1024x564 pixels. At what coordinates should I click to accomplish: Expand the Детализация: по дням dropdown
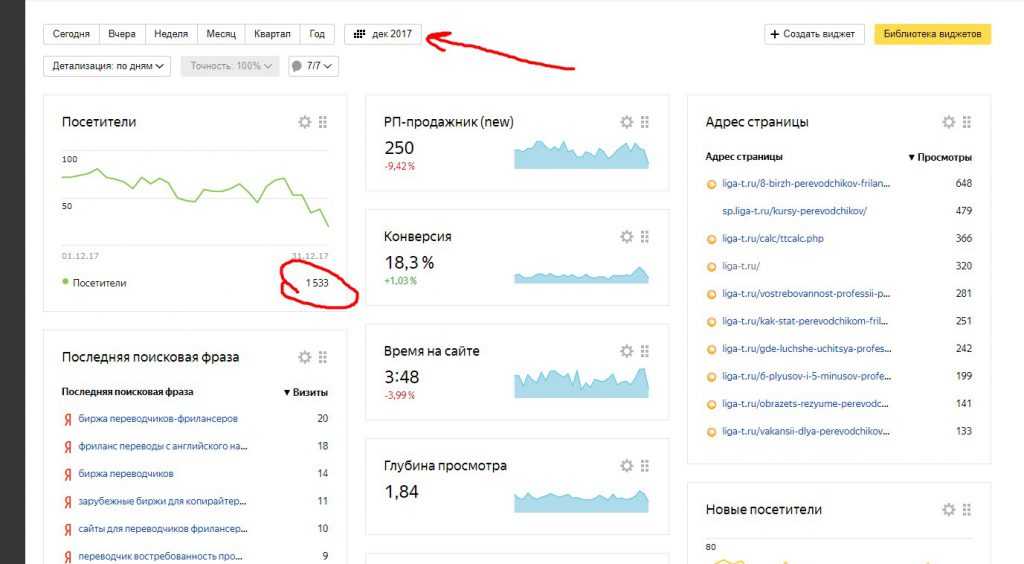(x=108, y=66)
